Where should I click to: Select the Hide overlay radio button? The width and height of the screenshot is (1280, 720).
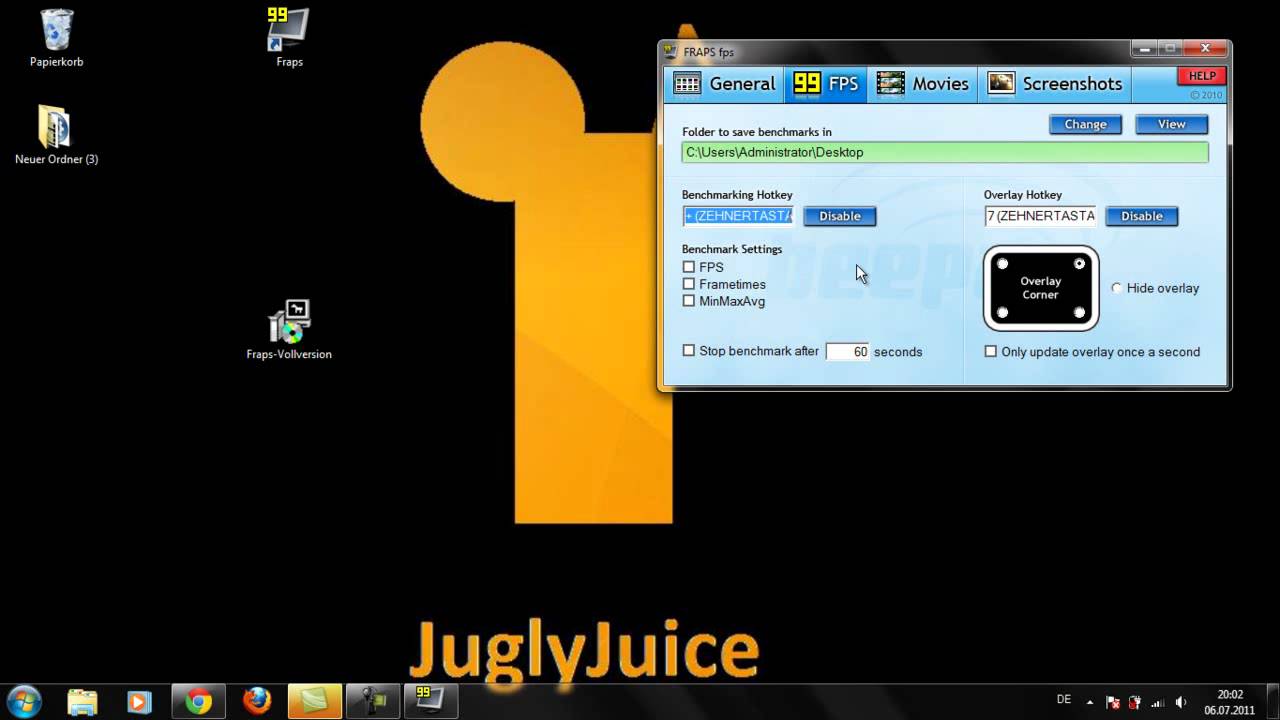[x=1117, y=288]
